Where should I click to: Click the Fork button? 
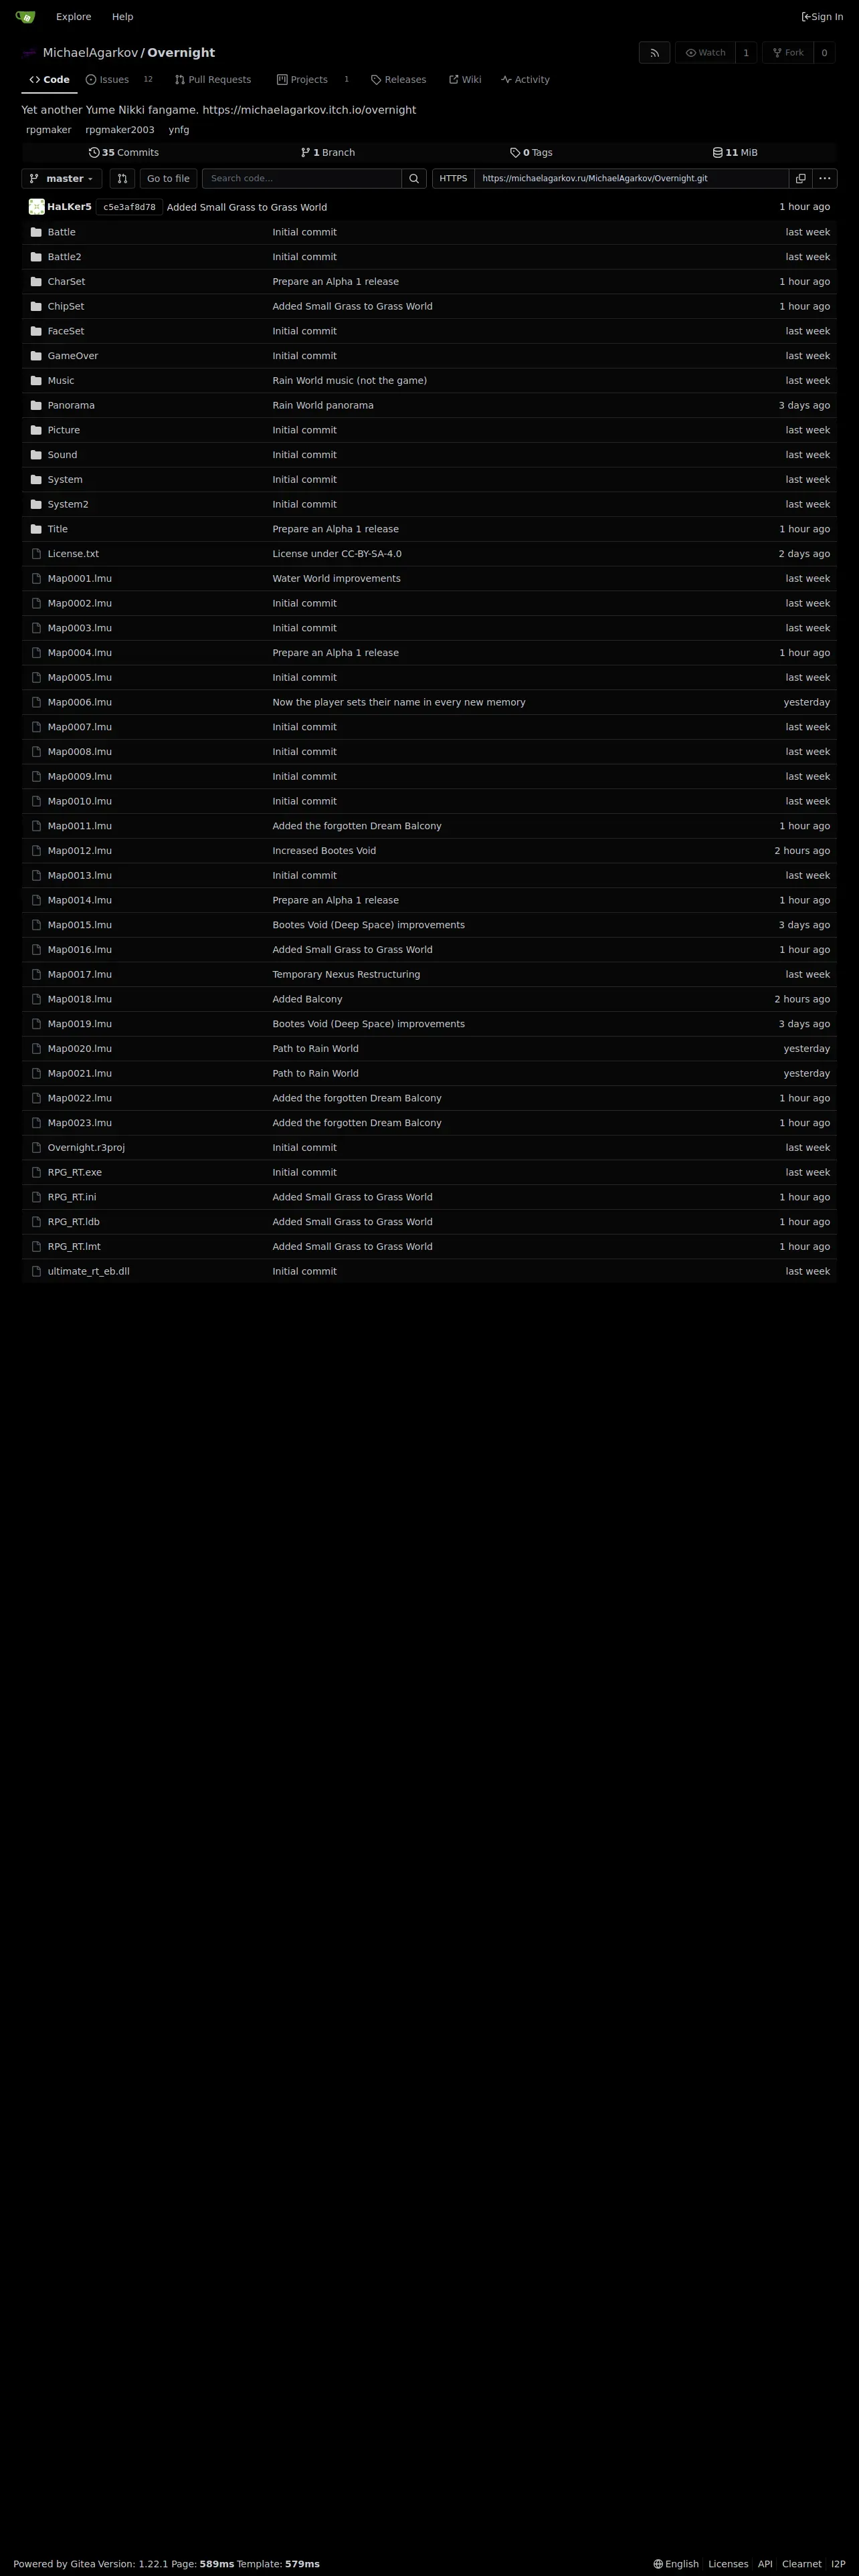[788, 53]
